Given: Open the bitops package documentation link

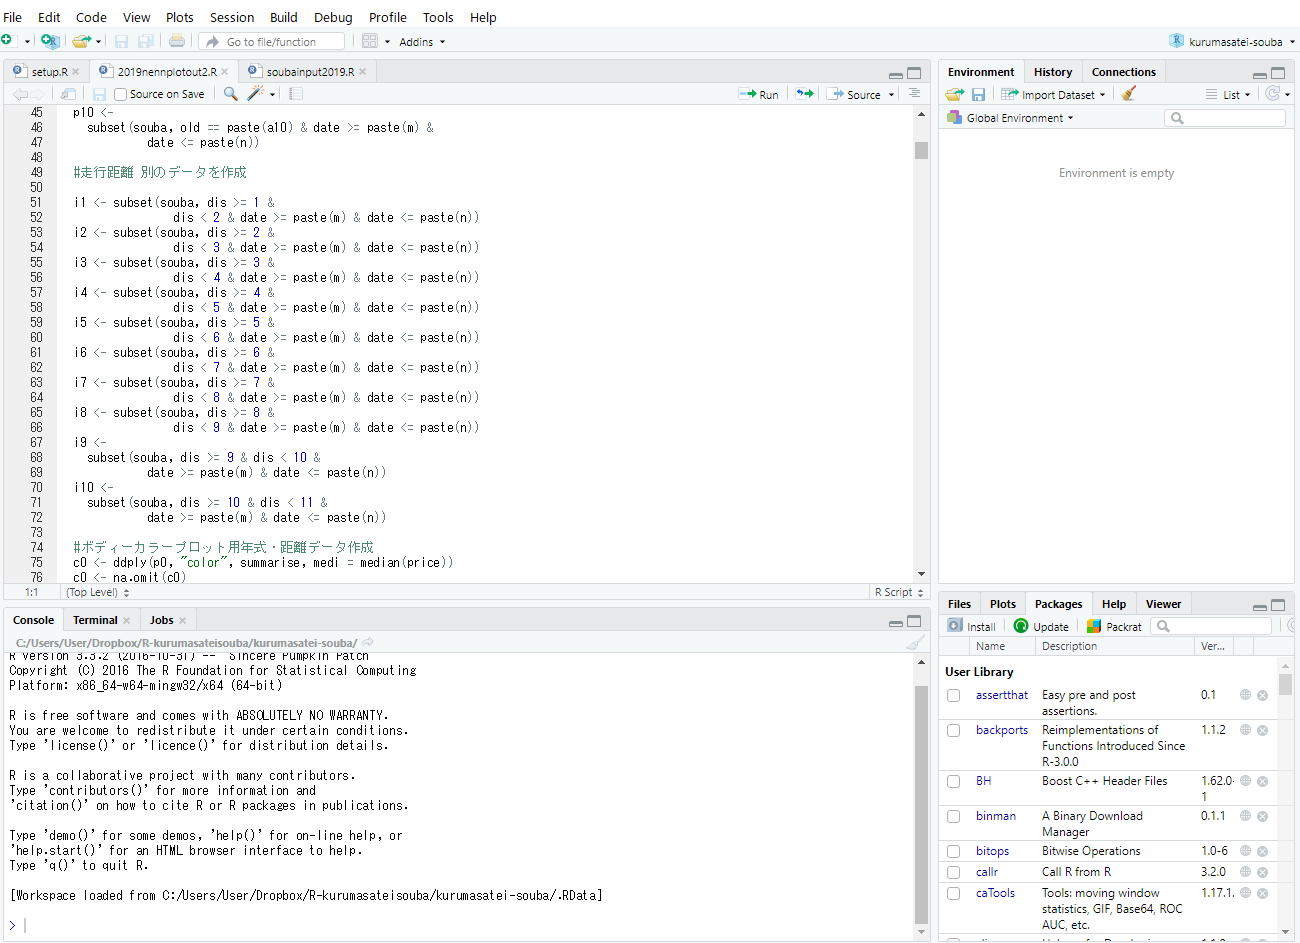Looking at the screenshot, I should tap(992, 851).
